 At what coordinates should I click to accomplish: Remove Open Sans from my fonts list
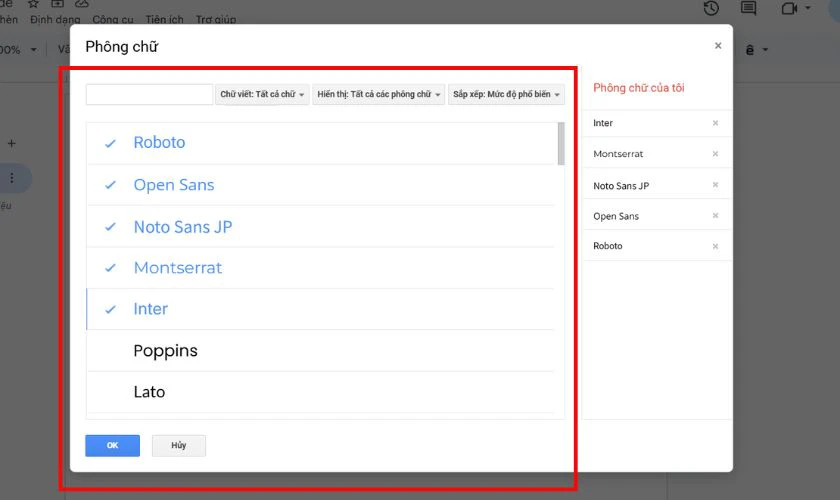(x=715, y=215)
